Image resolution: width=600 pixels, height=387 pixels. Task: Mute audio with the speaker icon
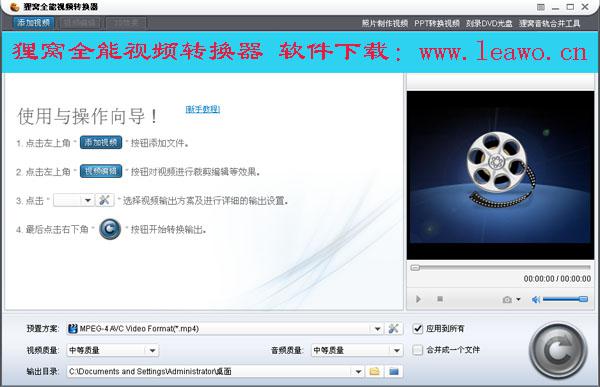(x=536, y=299)
